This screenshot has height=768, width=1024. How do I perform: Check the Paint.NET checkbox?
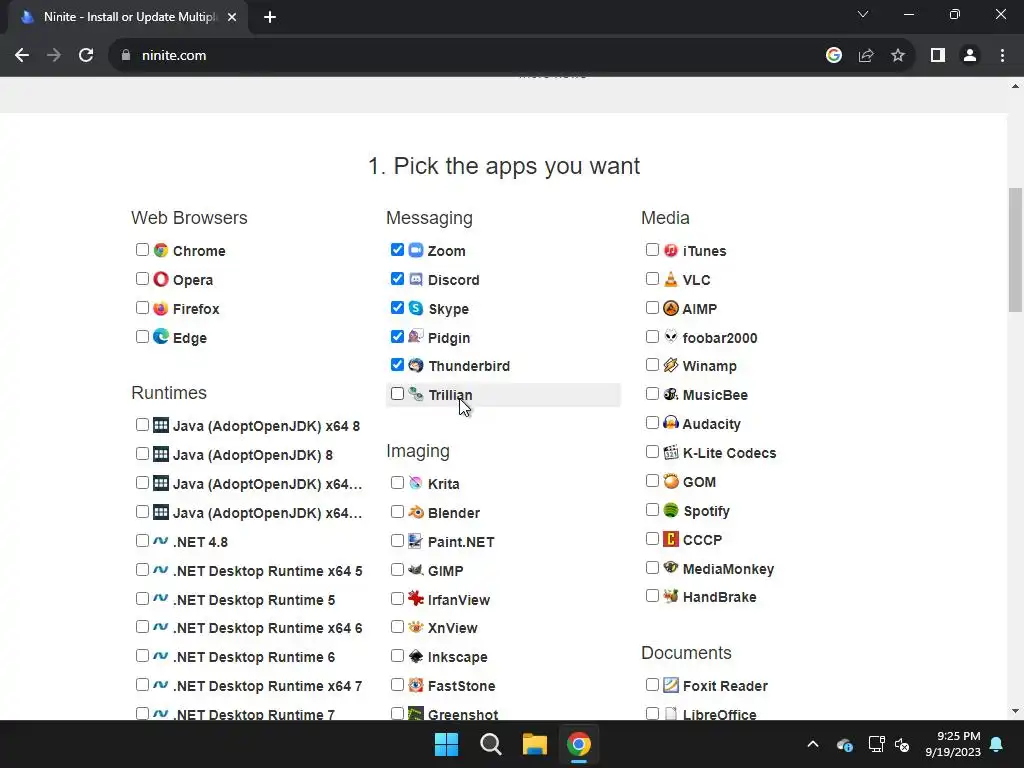(397, 541)
